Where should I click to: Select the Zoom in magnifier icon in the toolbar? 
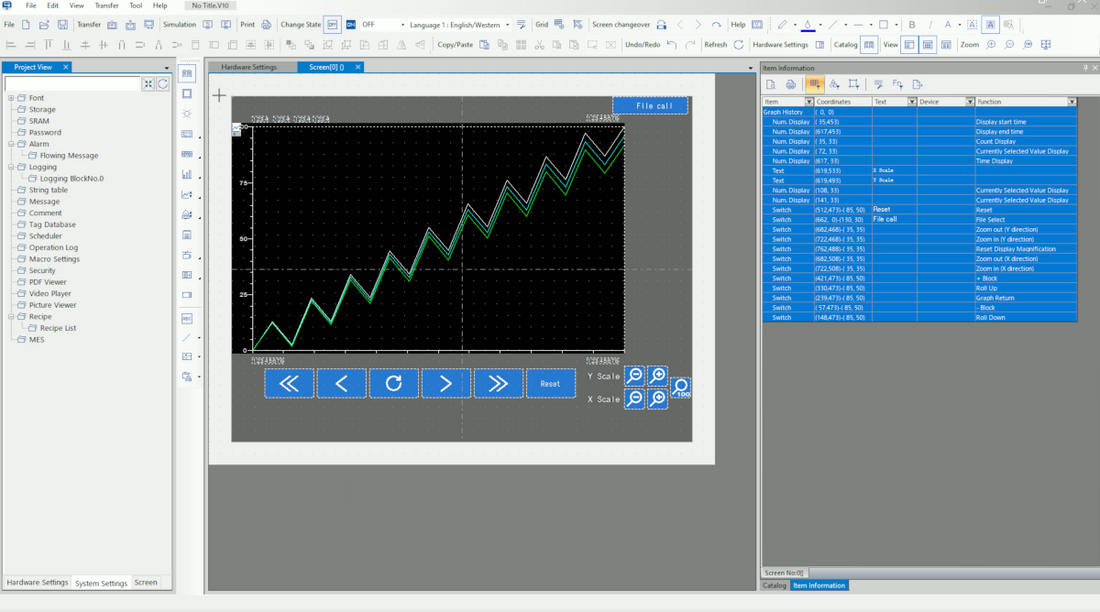click(991, 44)
